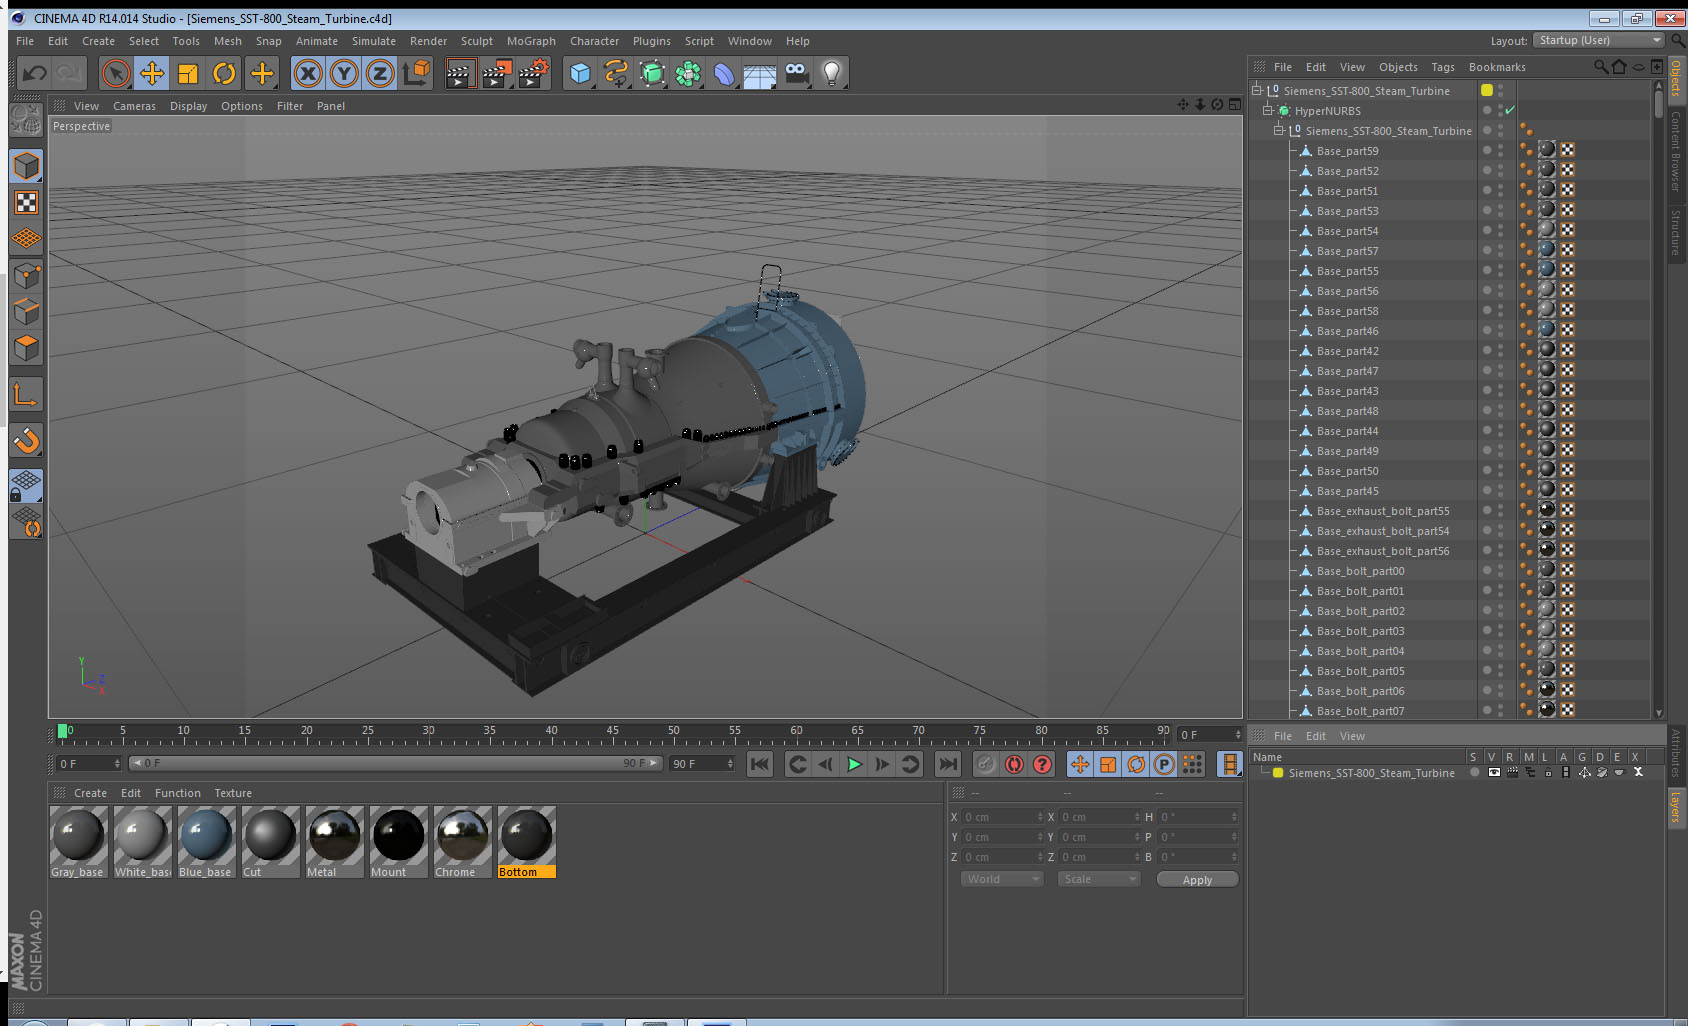Switch to Points mode
This screenshot has height=1026, width=1688.
tap(26, 276)
